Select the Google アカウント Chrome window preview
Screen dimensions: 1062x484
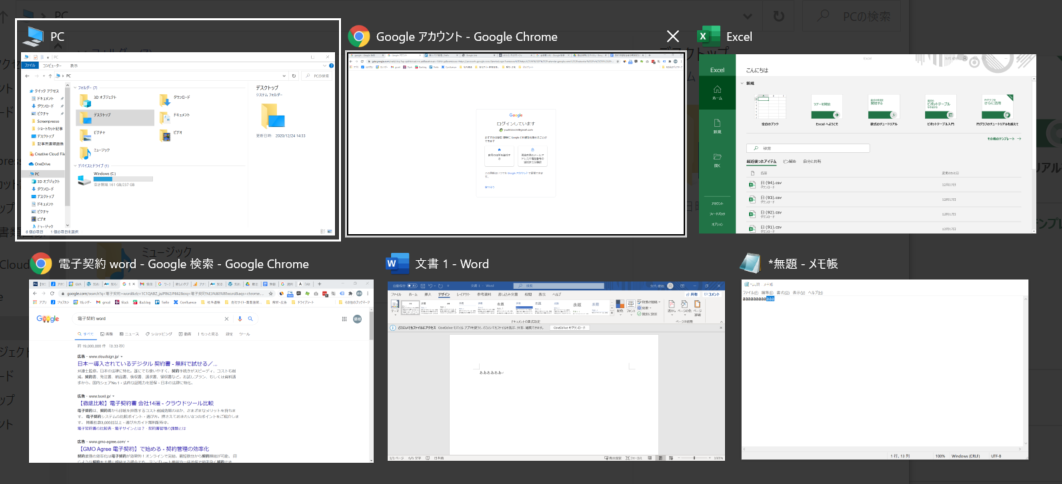(x=515, y=143)
